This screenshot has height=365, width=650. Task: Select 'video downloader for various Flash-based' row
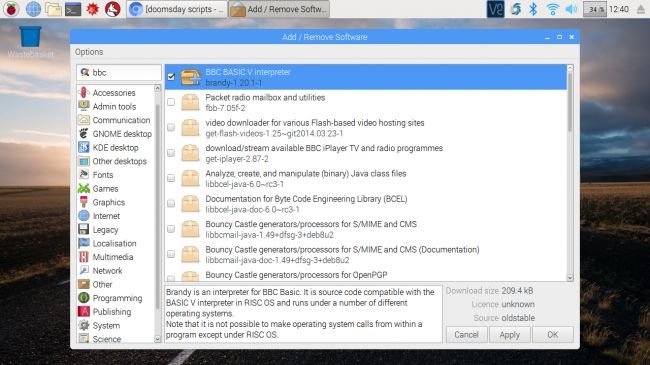coord(366,127)
